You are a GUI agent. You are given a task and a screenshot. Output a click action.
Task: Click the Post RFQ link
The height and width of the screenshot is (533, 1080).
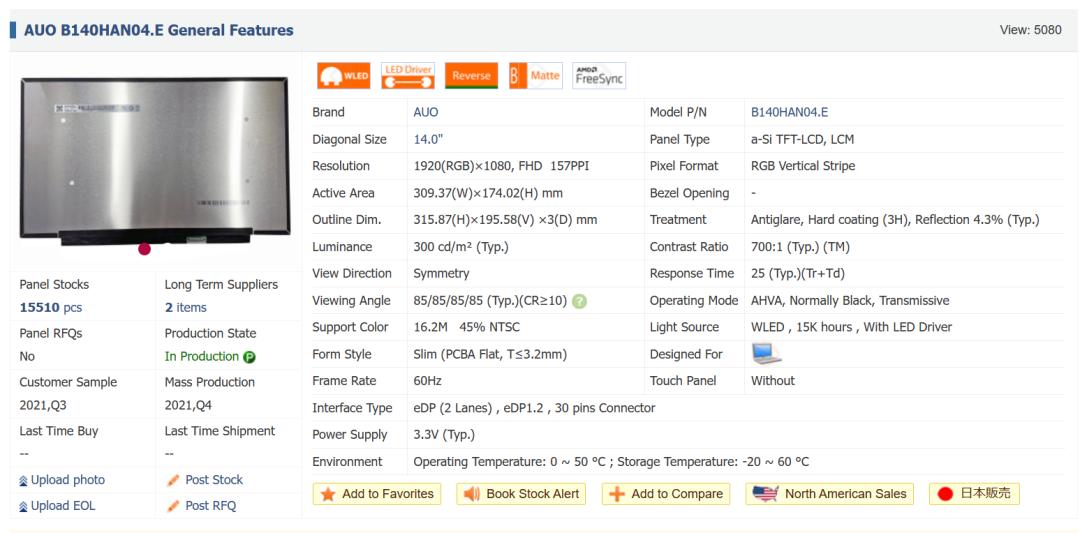210,505
